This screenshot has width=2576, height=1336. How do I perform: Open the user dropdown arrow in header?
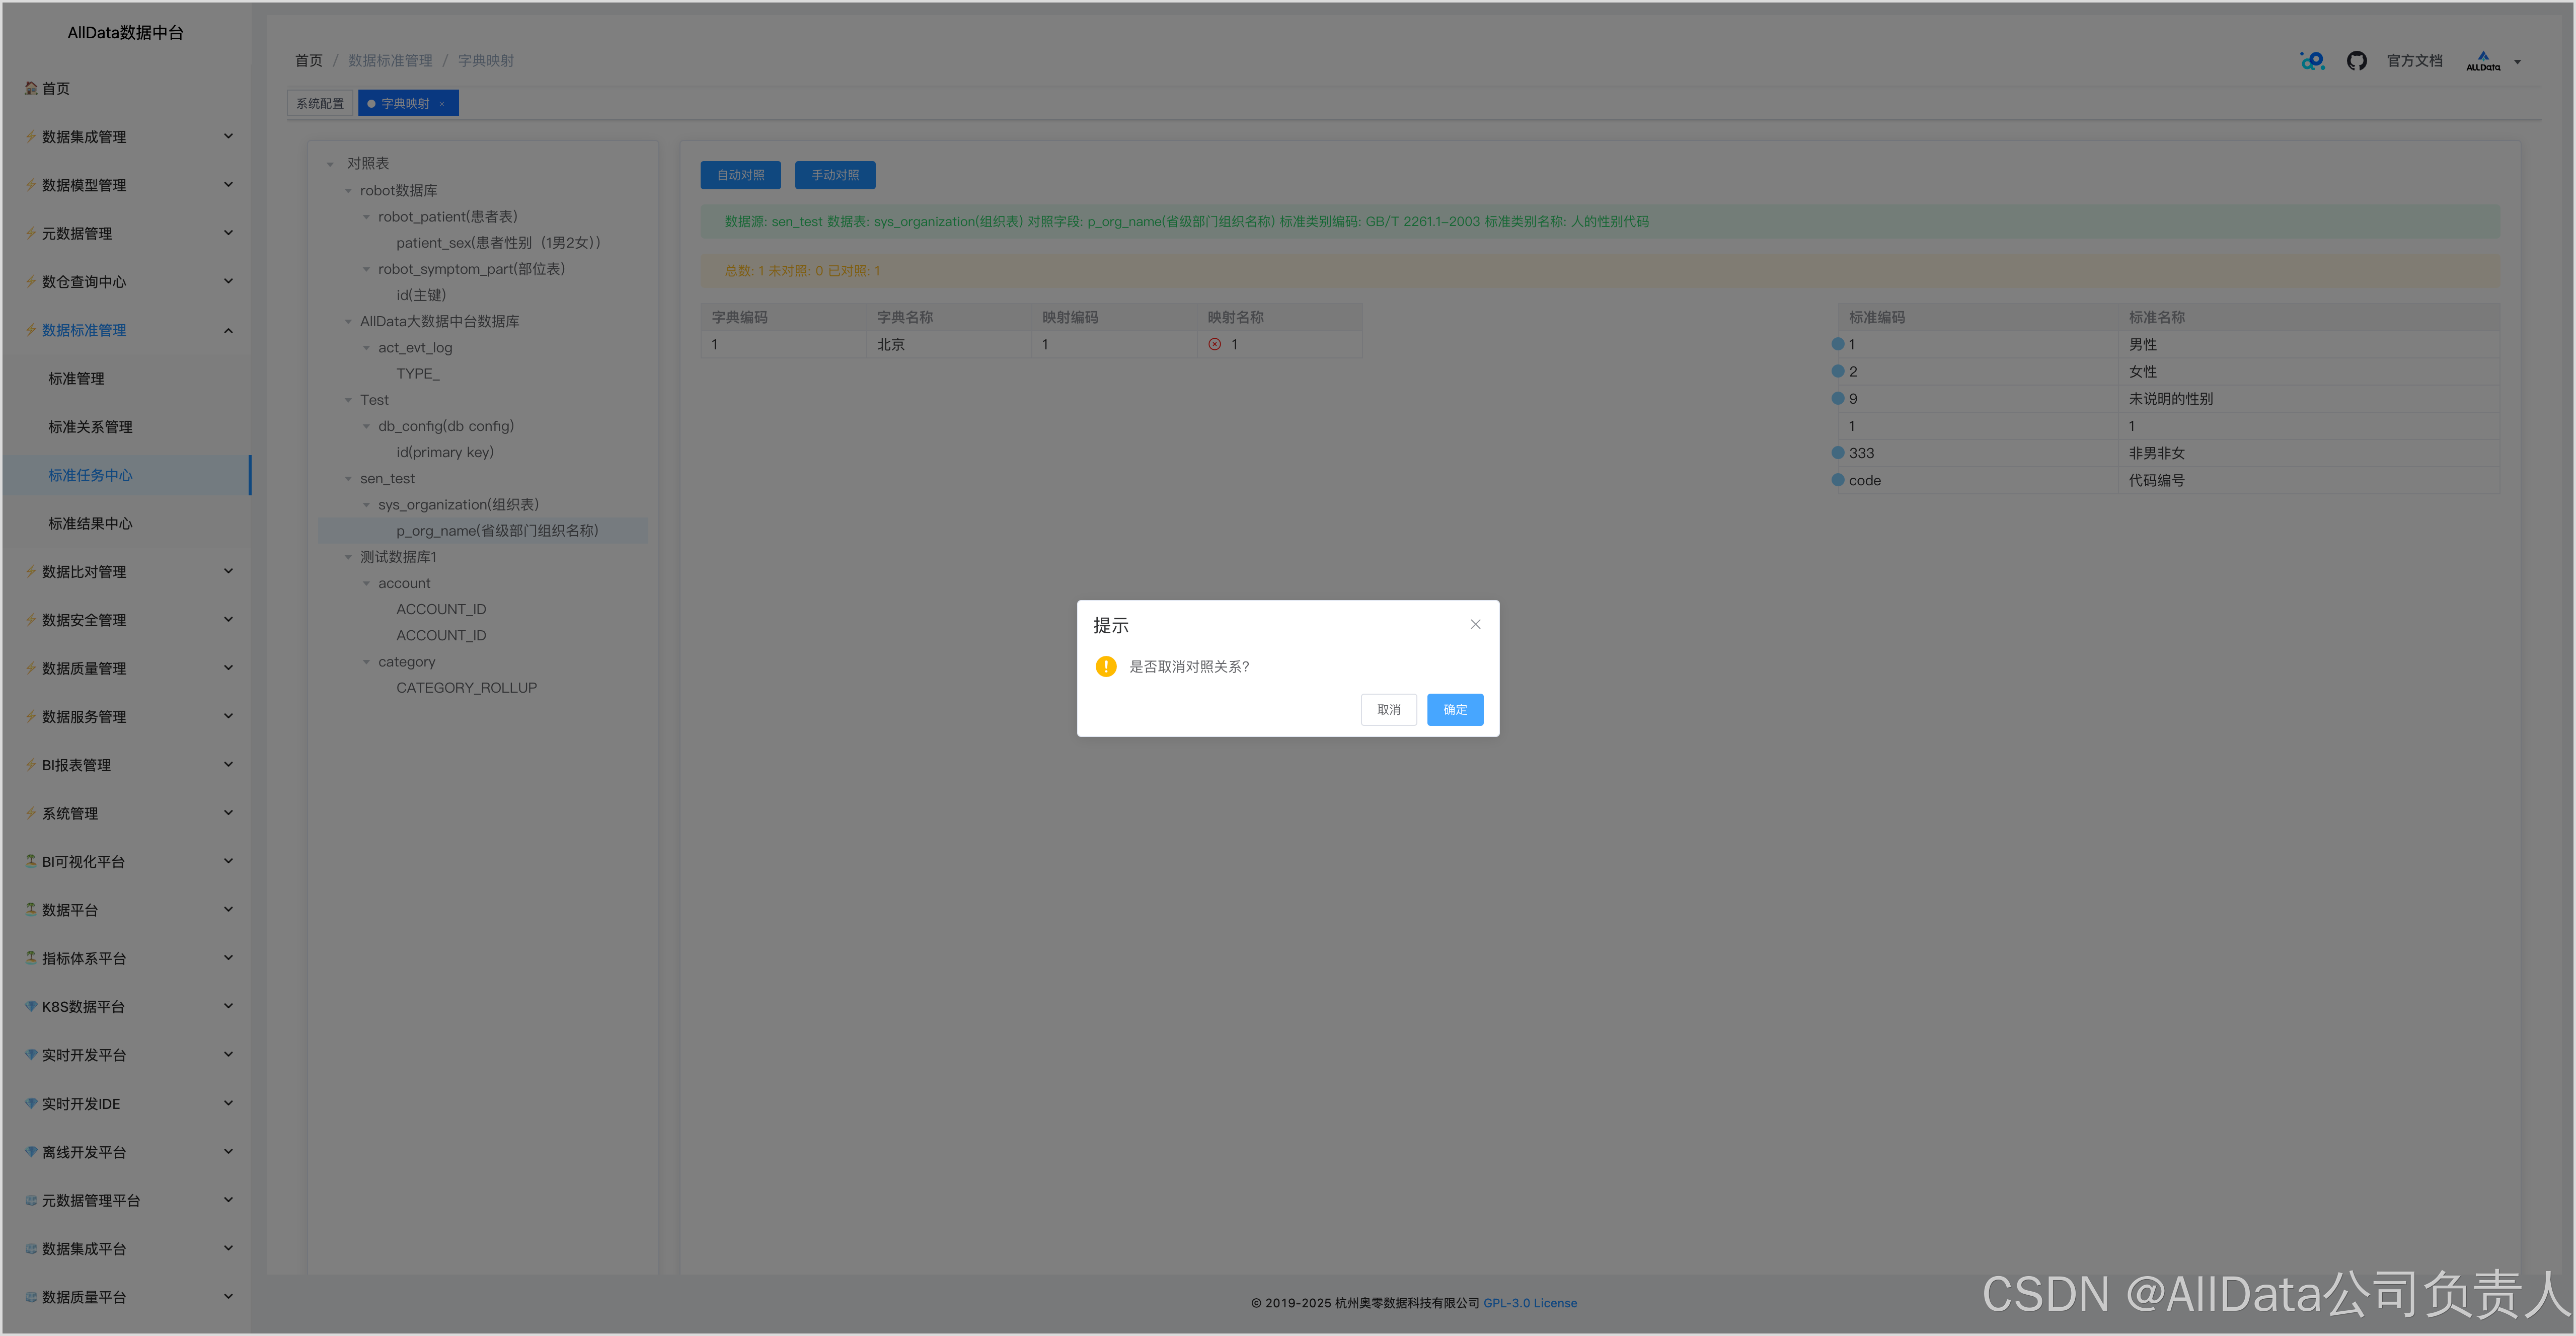[2517, 62]
